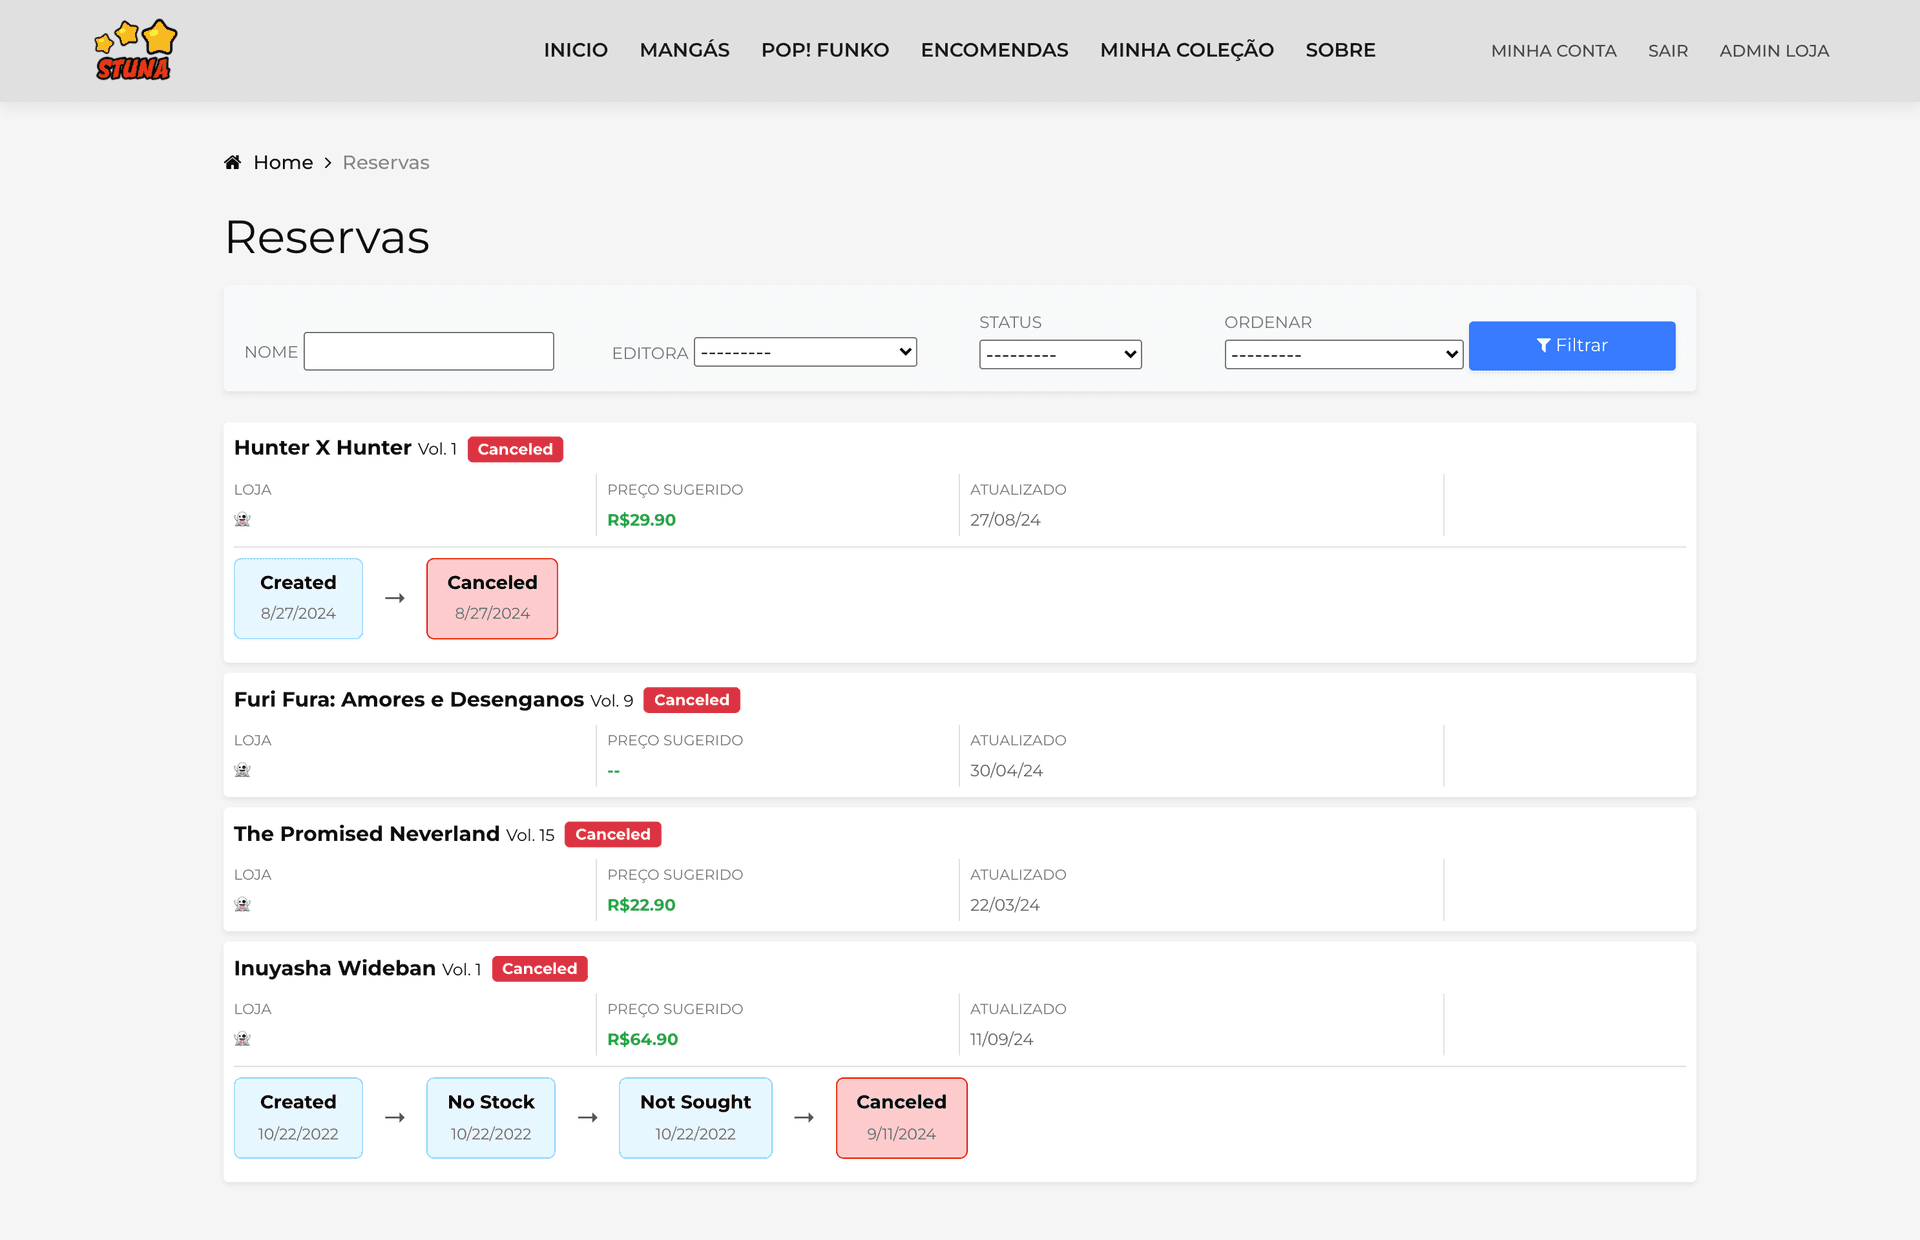The width and height of the screenshot is (1920, 1240).
Task: Click the Hunter X Hunter title
Action: 322,448
